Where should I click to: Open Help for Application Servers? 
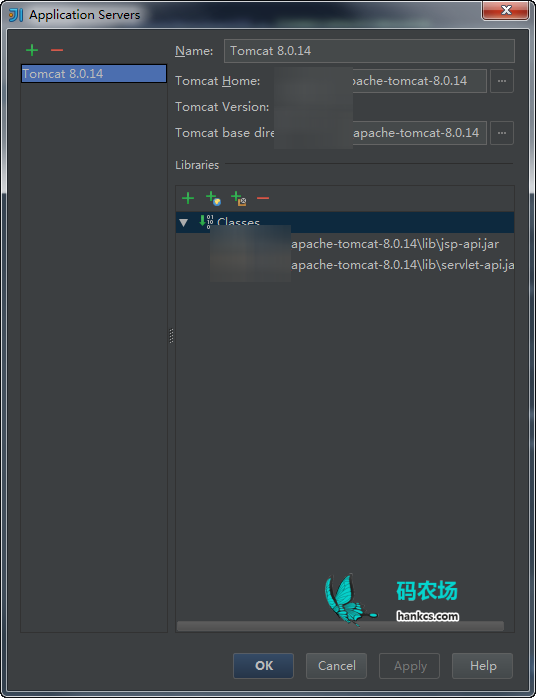coord(483,666)
